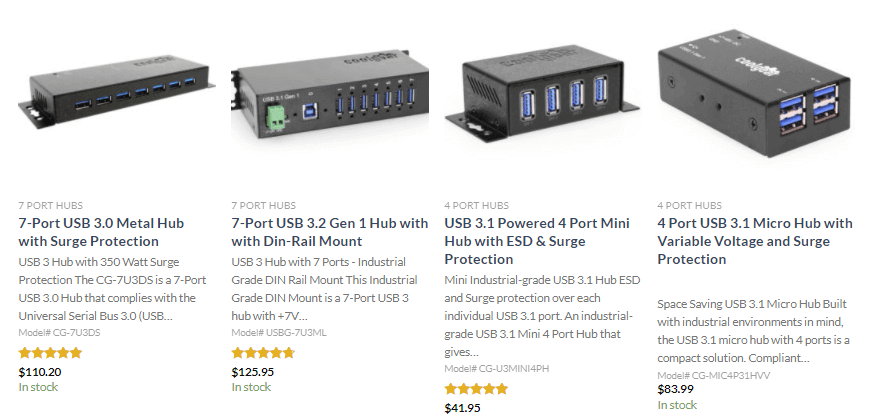Click the $110.20 price
The width and height of the screenshot is (876, 418).
(x=40, y=371)
